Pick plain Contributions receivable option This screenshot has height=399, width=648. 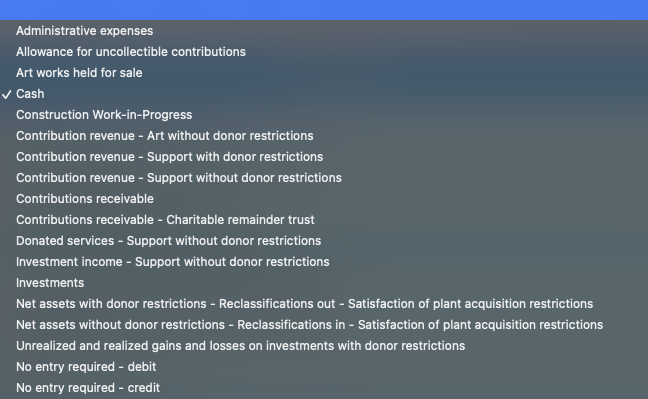click(324, 199)
